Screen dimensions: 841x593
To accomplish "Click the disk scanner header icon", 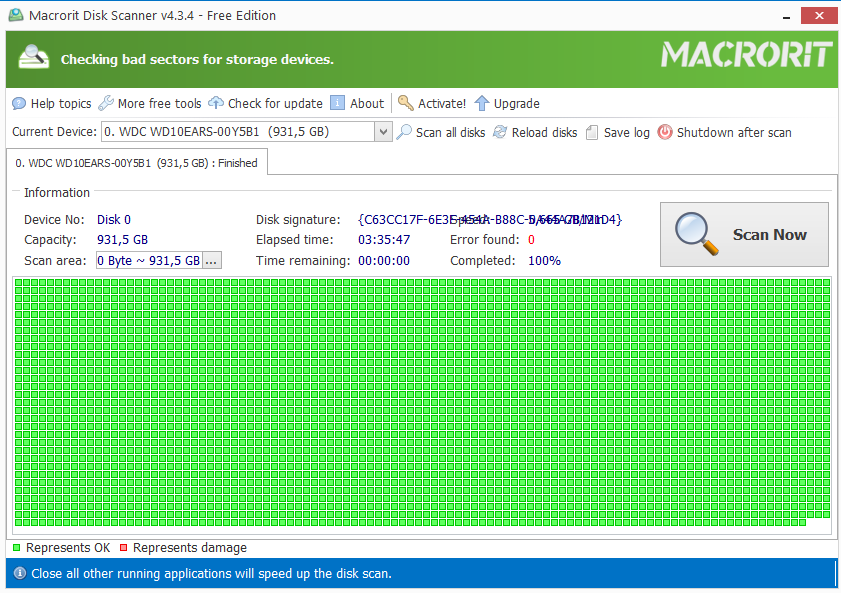I will 33,58.
